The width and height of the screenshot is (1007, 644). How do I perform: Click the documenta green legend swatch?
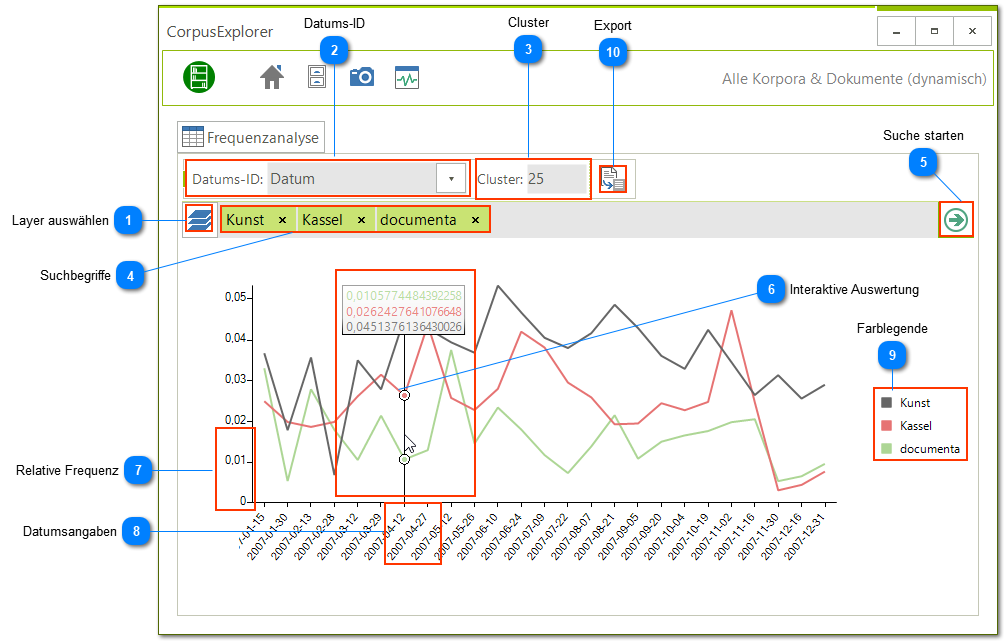886,449
